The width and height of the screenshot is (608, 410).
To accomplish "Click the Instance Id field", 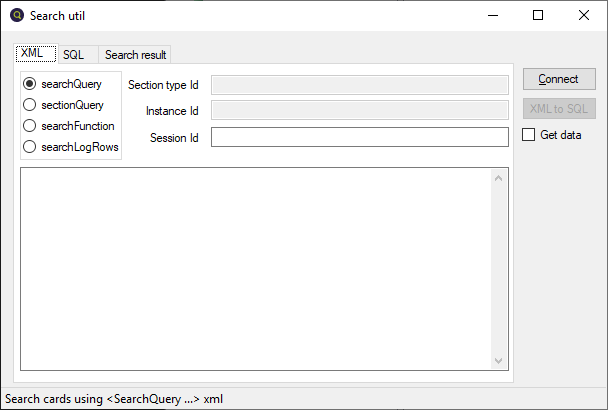I will coord(359,111).
